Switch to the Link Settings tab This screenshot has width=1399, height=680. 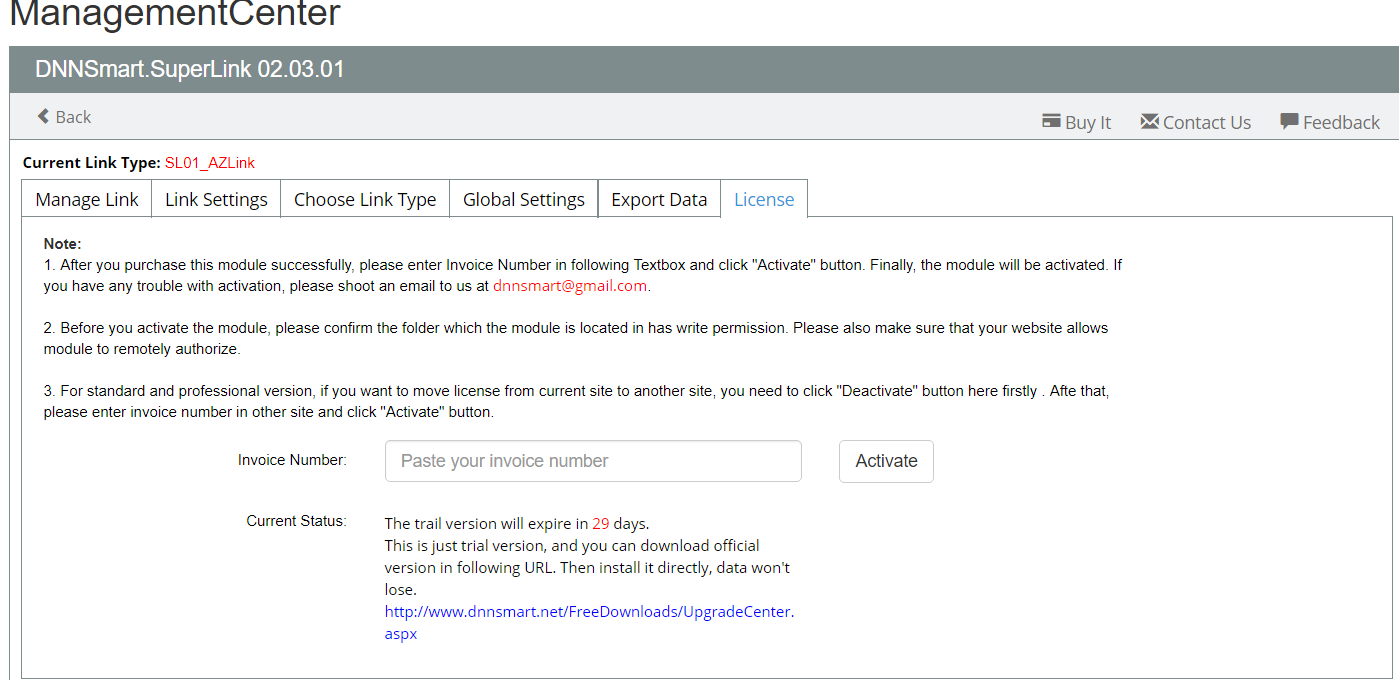(x=216, y=199)
